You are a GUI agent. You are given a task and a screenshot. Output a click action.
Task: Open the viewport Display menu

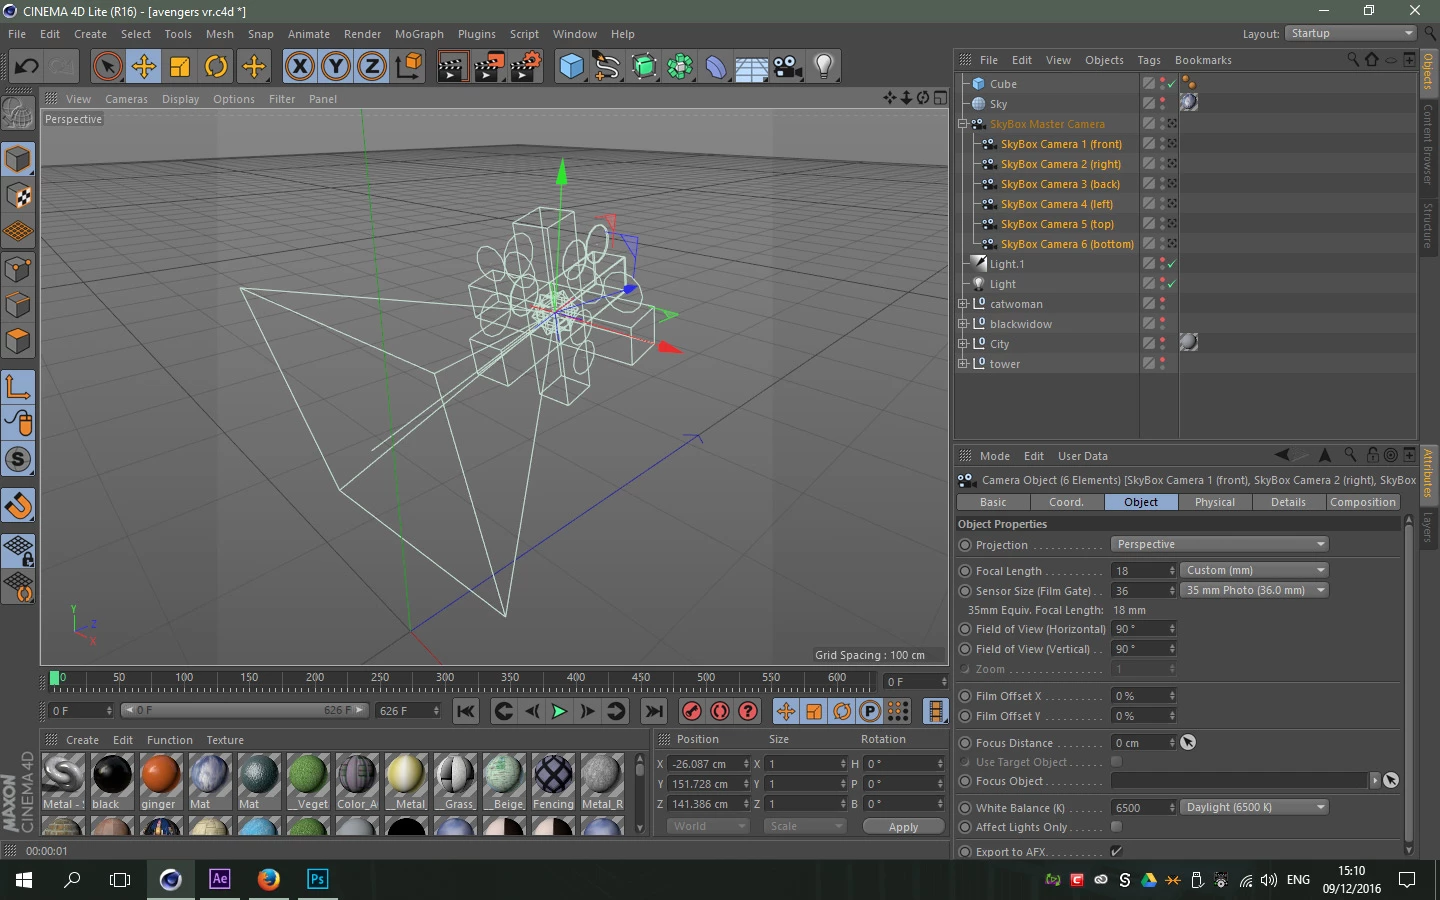[180, 99]
